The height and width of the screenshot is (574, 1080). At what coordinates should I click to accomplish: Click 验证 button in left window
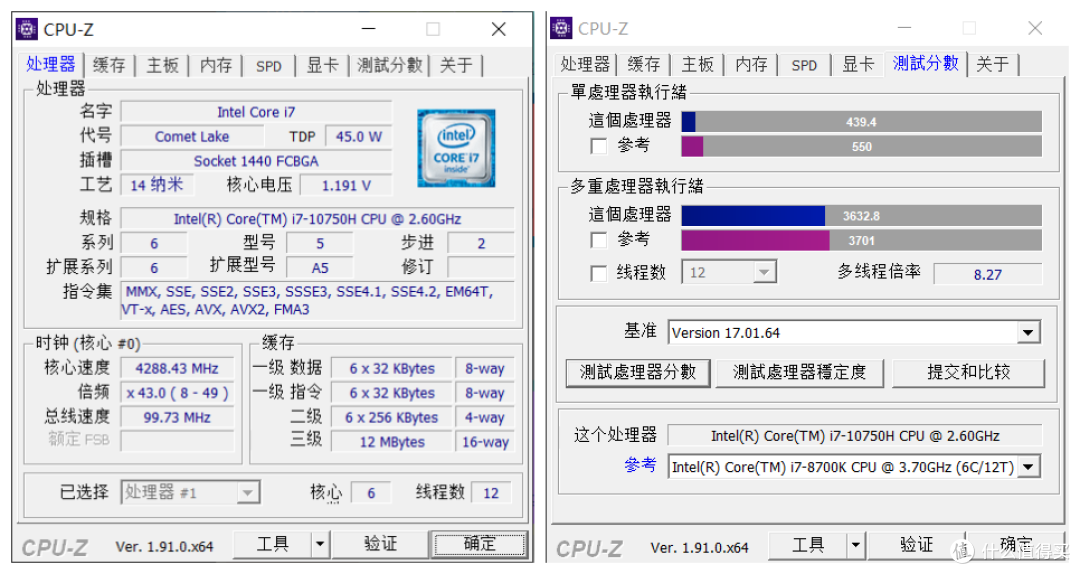point(381,544)
